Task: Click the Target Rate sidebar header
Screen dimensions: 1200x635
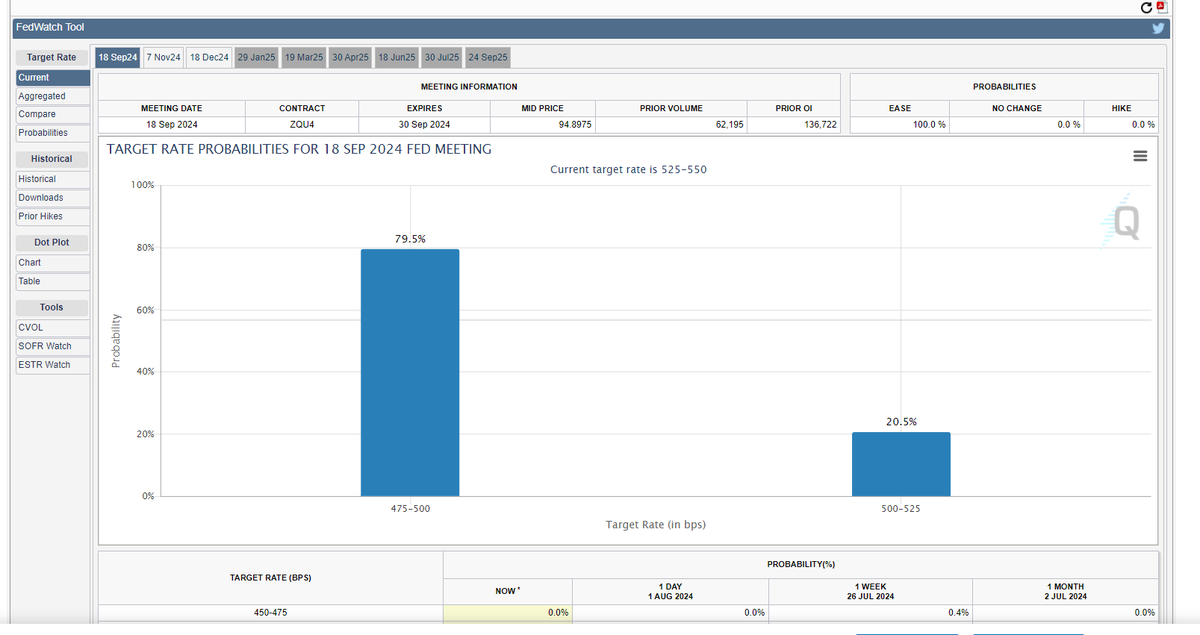Action: click(x=53, y=57)
